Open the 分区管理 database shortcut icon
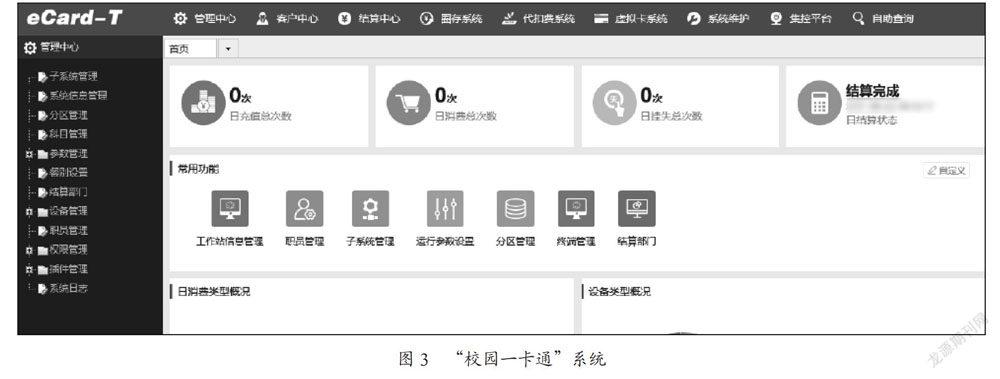 [x=515, y=209]
